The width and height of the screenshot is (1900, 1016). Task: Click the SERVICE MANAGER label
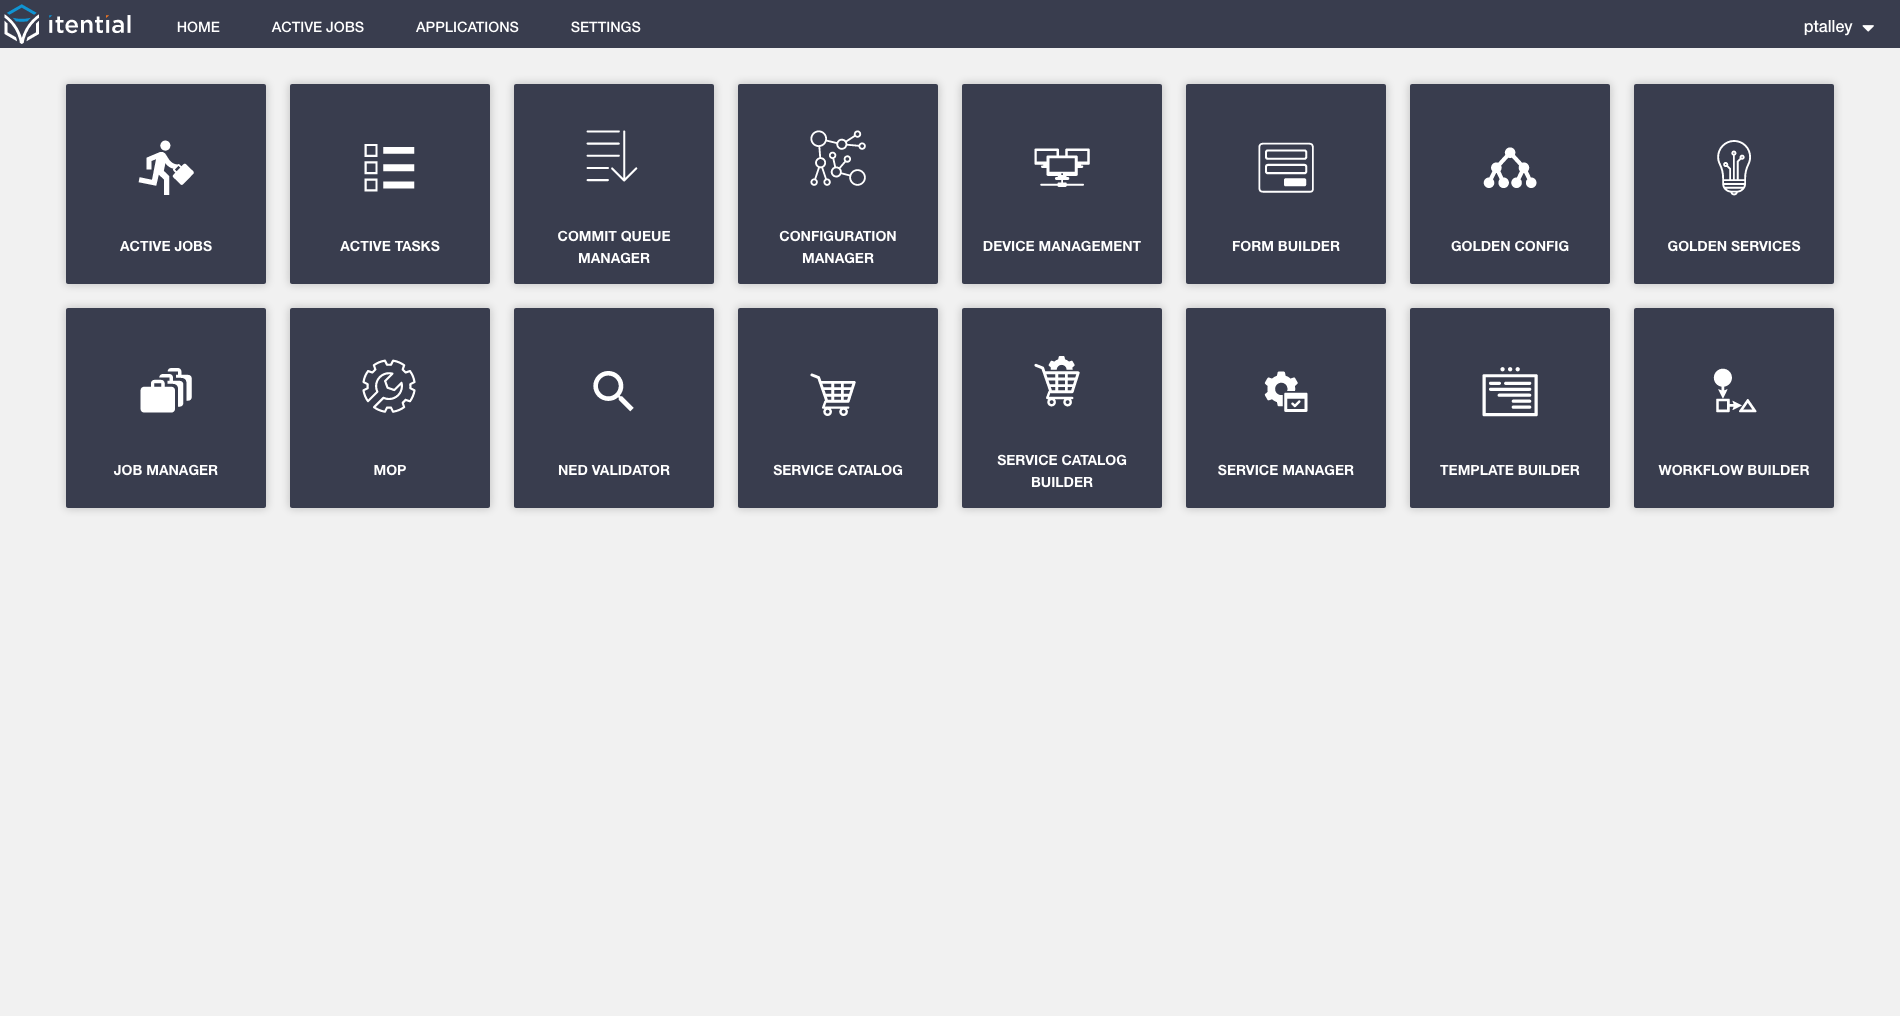(1286, 470)
